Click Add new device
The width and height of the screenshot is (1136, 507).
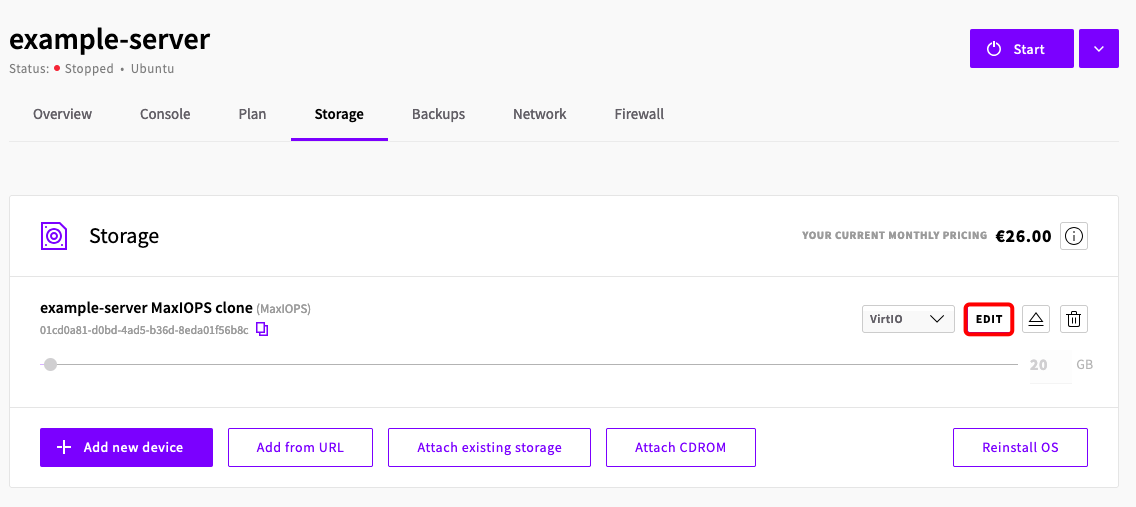(x=126, y=448)
